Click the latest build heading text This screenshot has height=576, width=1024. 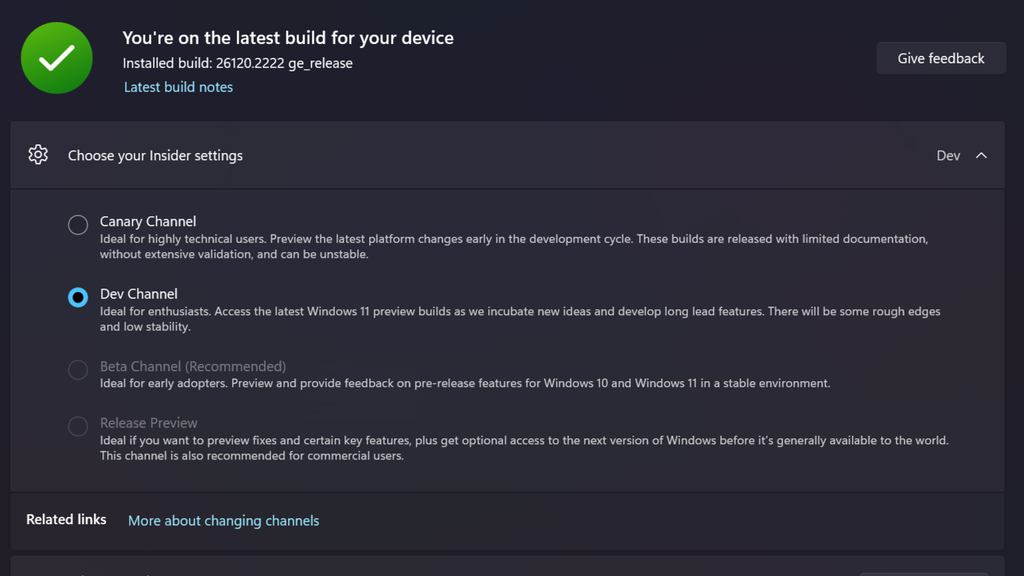[288, 38]
